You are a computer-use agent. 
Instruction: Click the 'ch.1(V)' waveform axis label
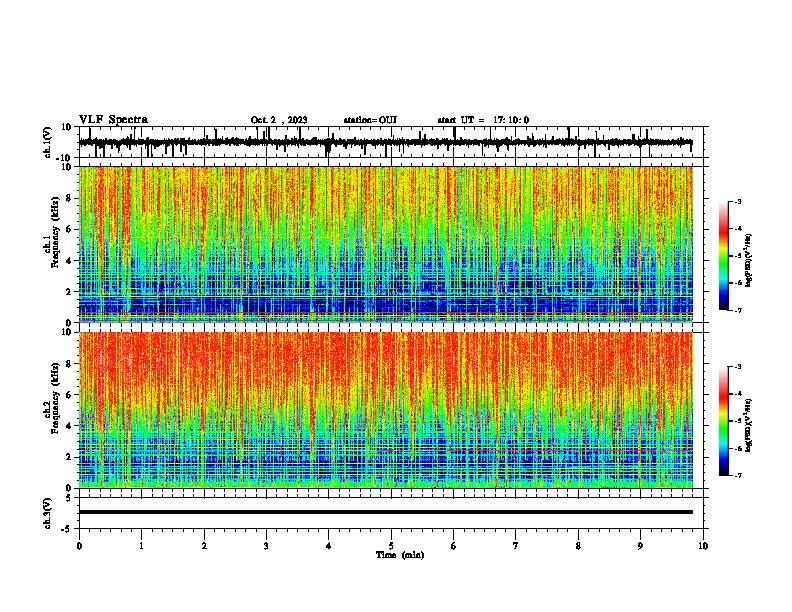click(x=48, y=142)
